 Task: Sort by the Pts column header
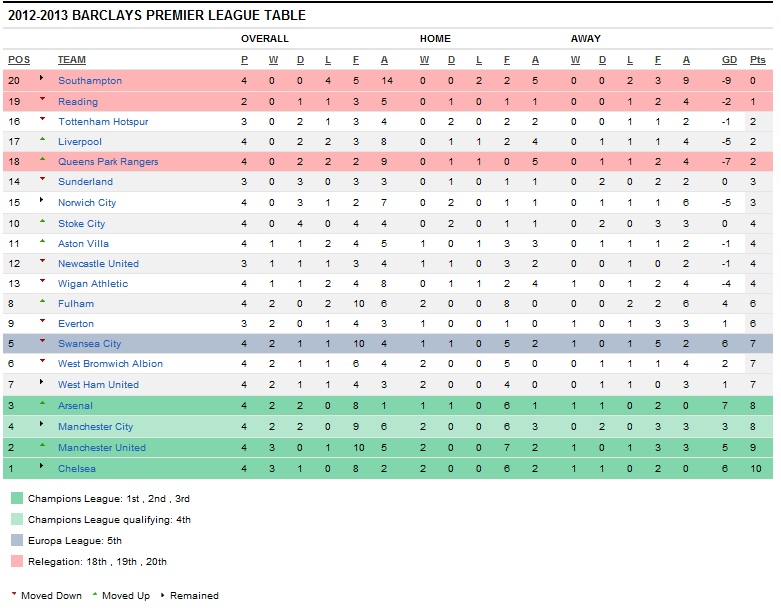tap(757, 60)
